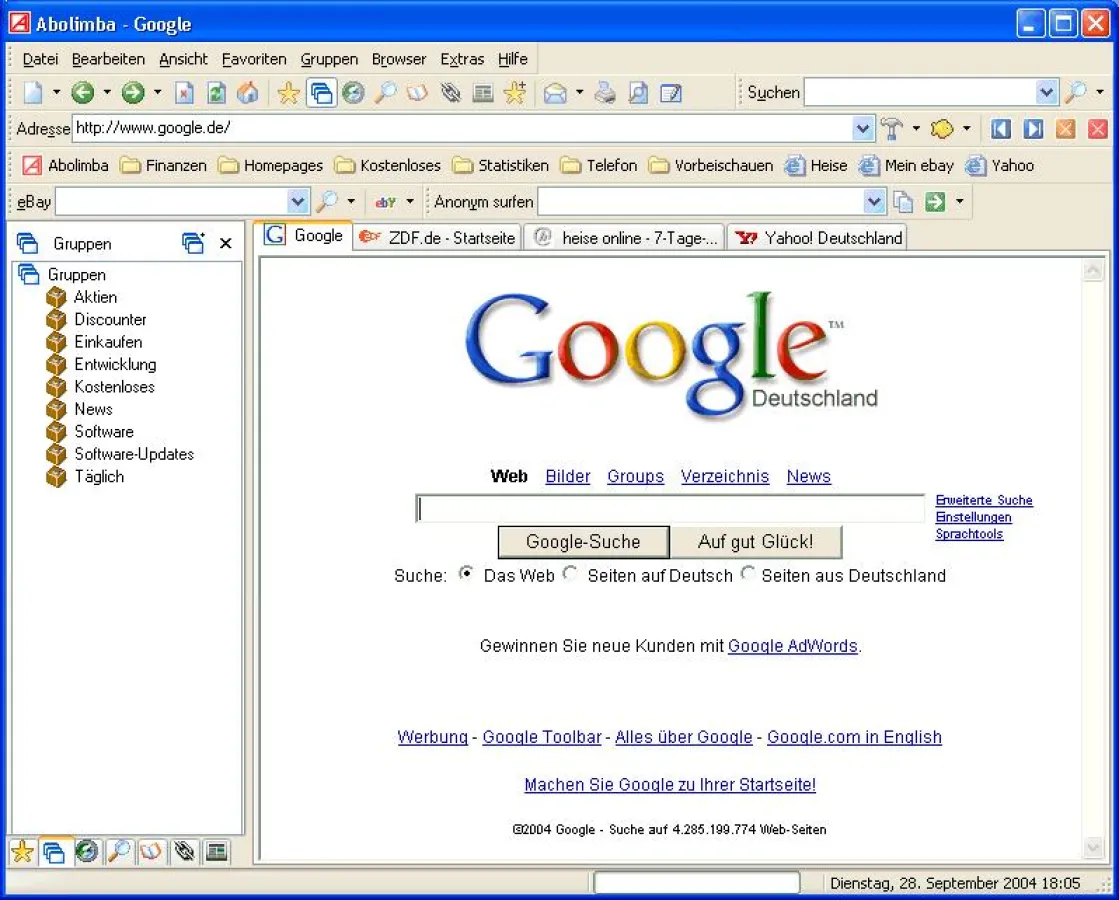Select the 'Seiten aus Deutschland' radio button
The height and width of the screenshot is (900, 1119).
(x=748, y=574)
